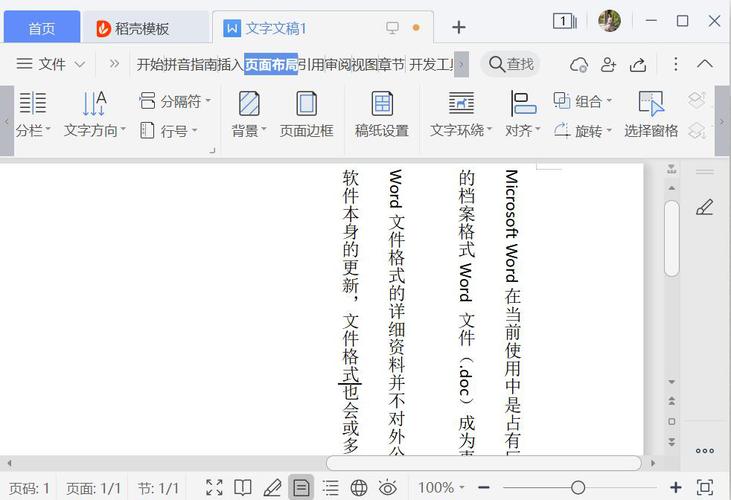This screenshot has height=500, width=731.
Task: Open the 对齐 align tool
Action: [x=523, y=115]
